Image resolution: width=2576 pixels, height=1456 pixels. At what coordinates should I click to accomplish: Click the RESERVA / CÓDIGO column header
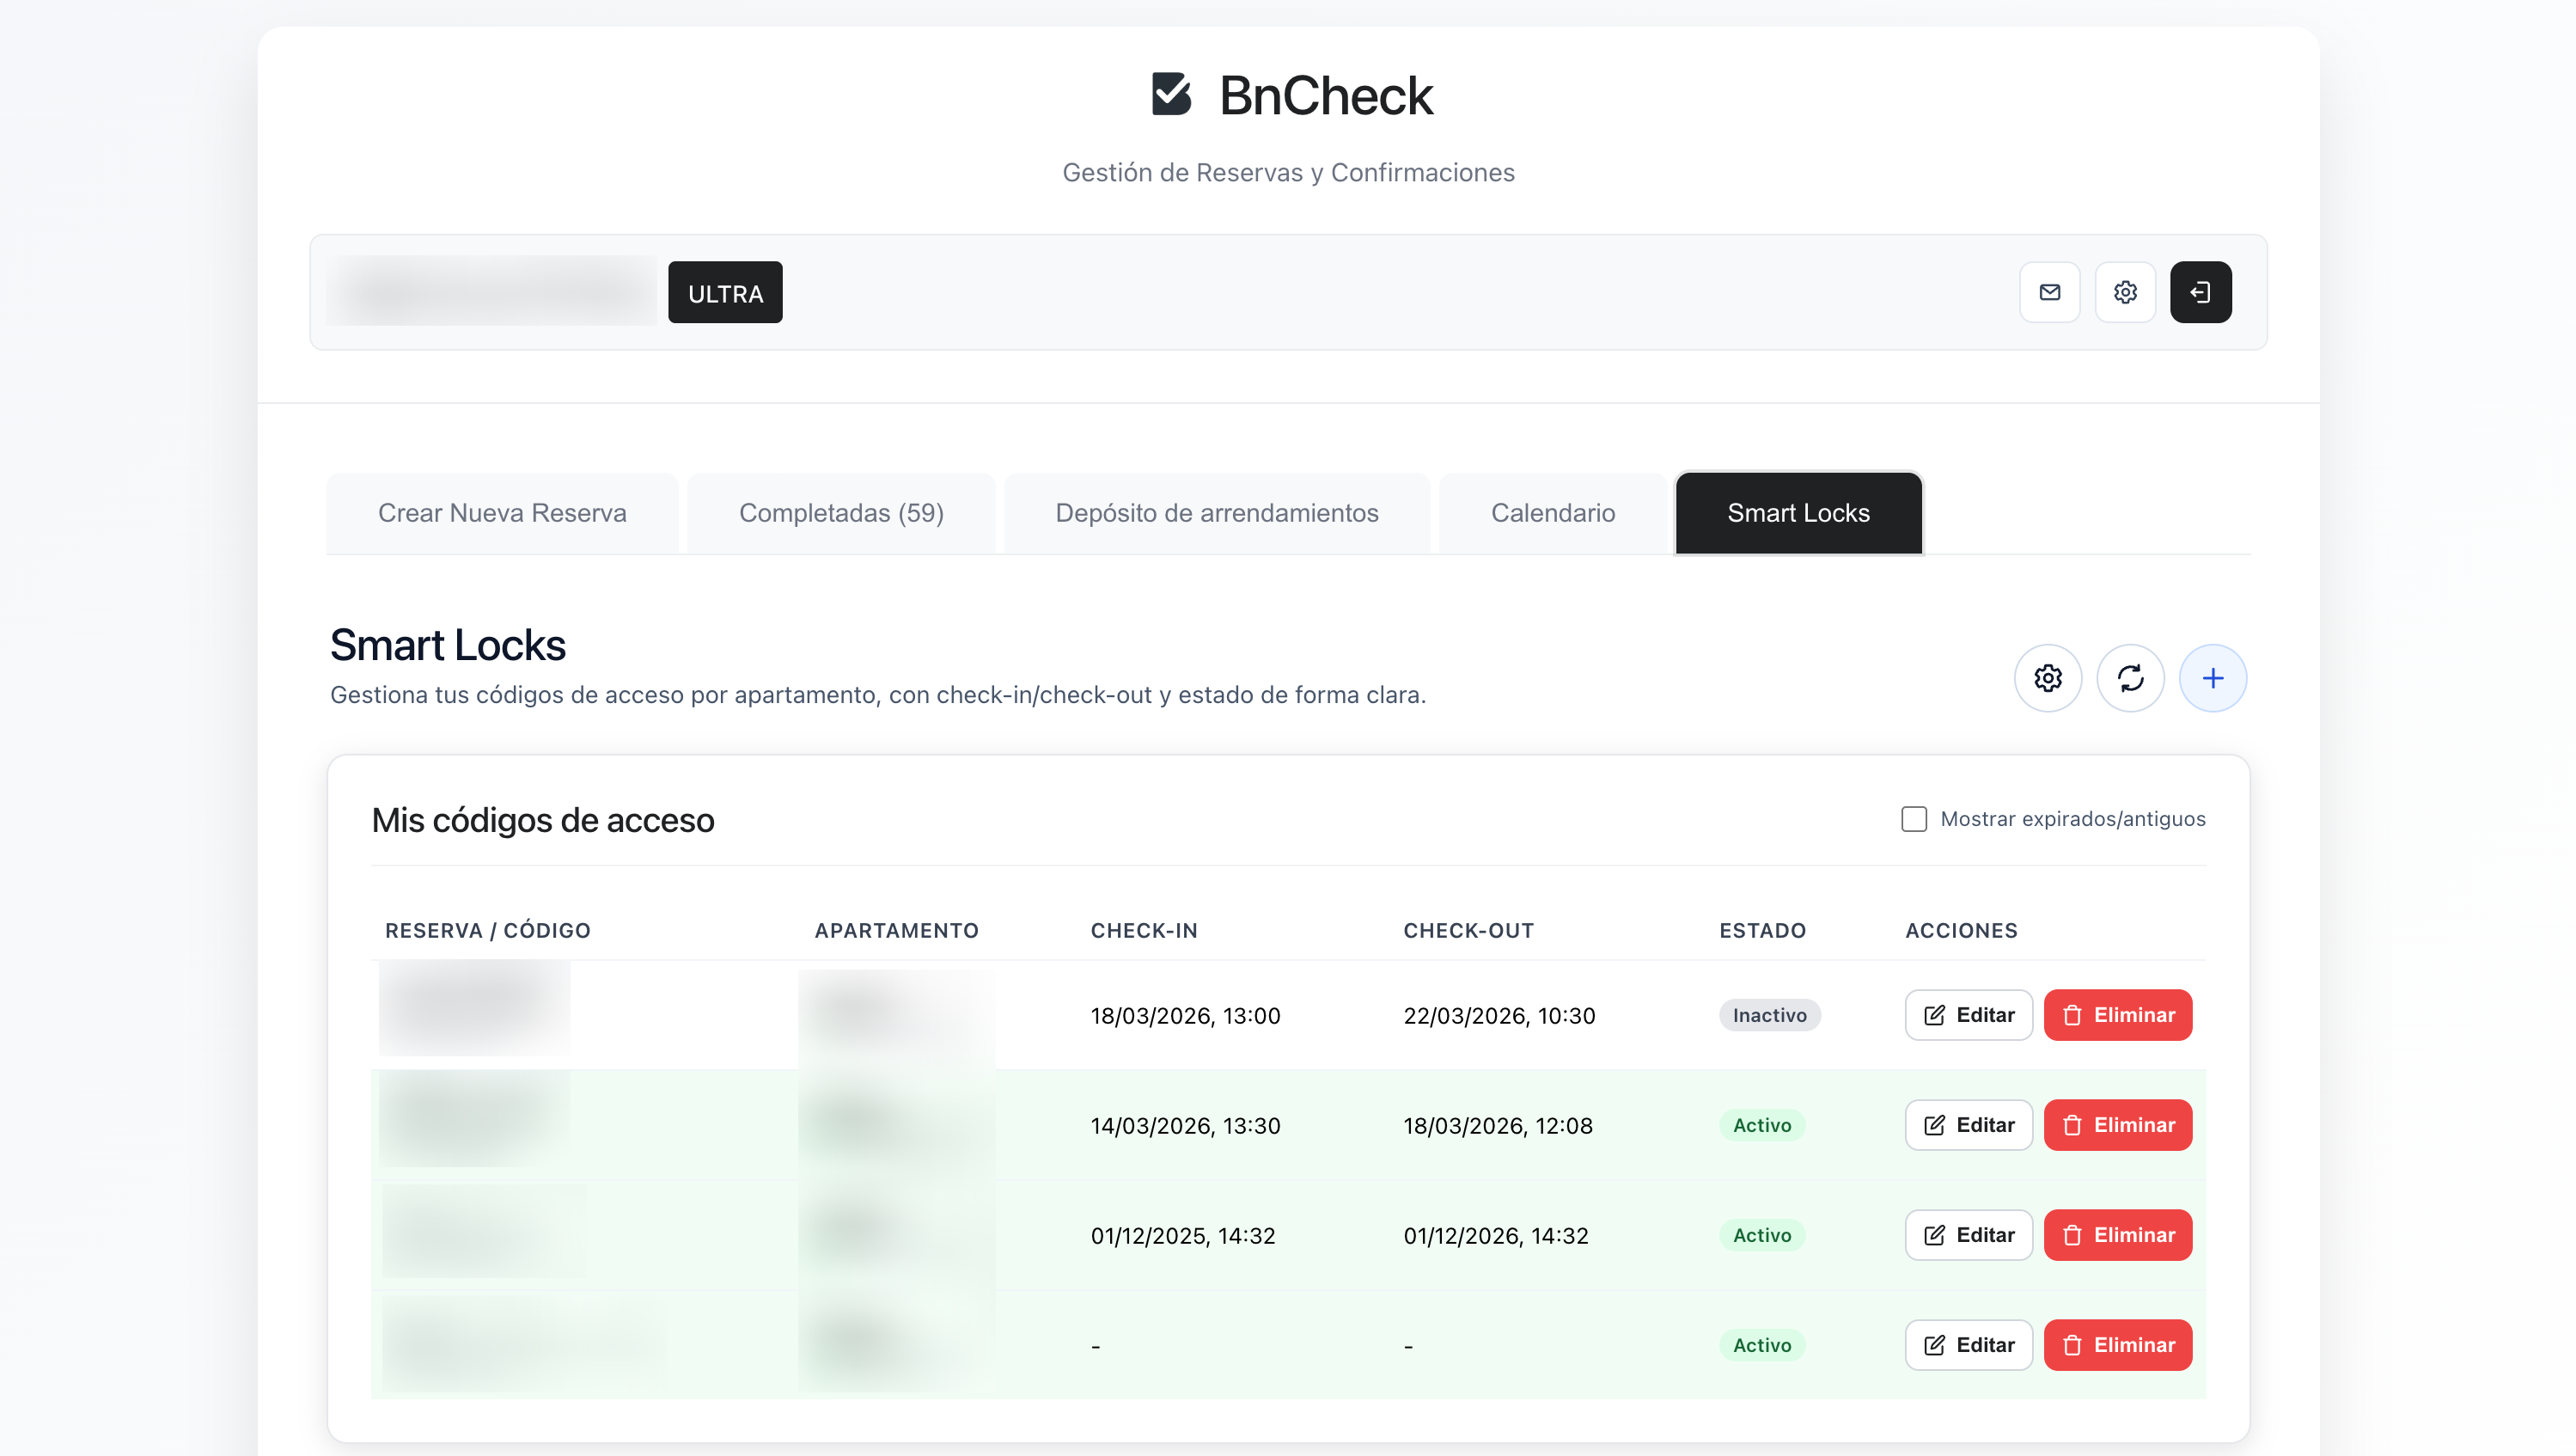(x=488, y=931)
